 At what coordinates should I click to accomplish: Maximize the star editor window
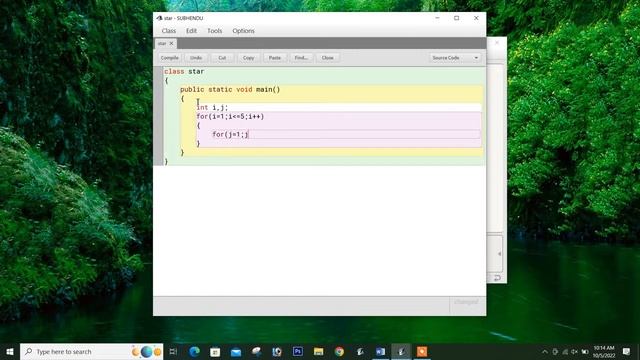click(x=457, y=18)
